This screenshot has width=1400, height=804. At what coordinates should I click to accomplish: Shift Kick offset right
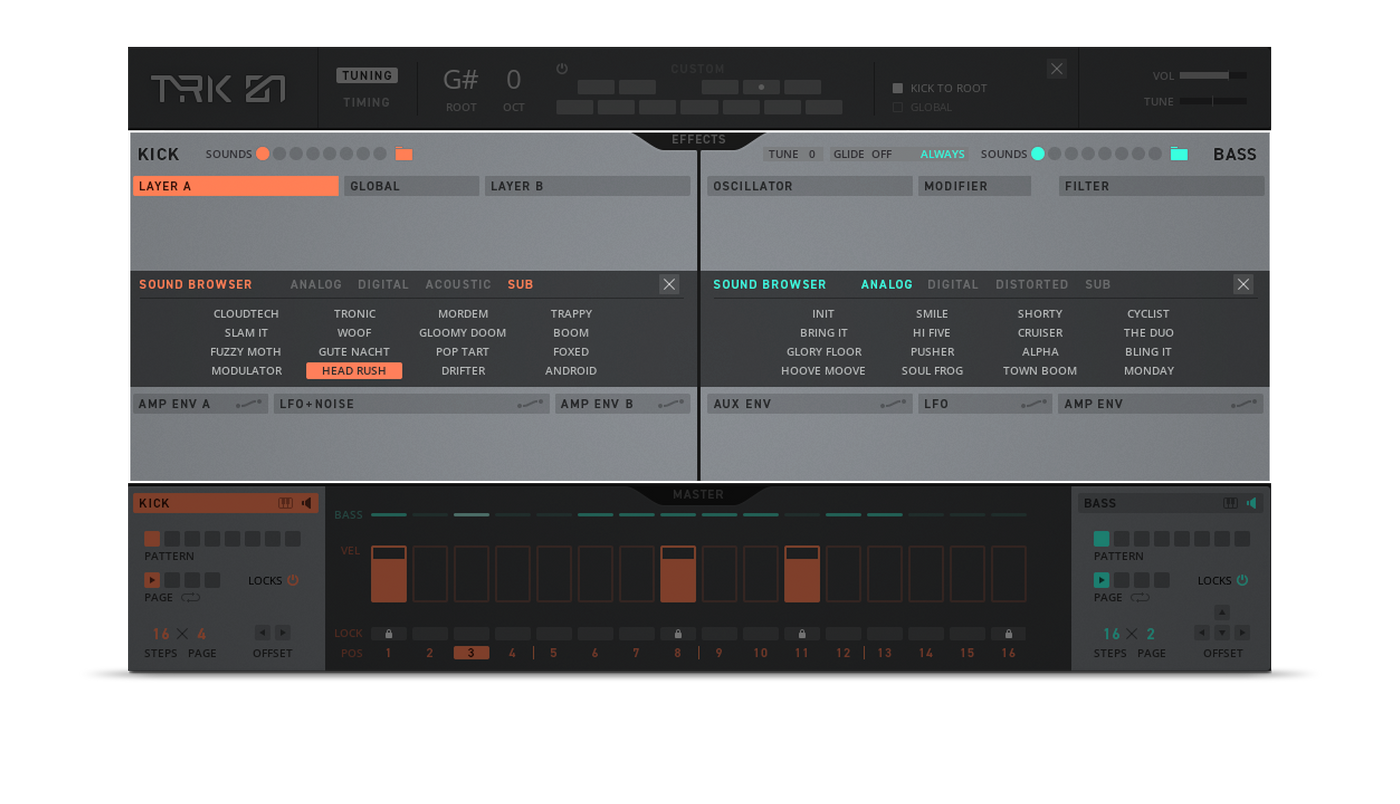coord(283,633)
